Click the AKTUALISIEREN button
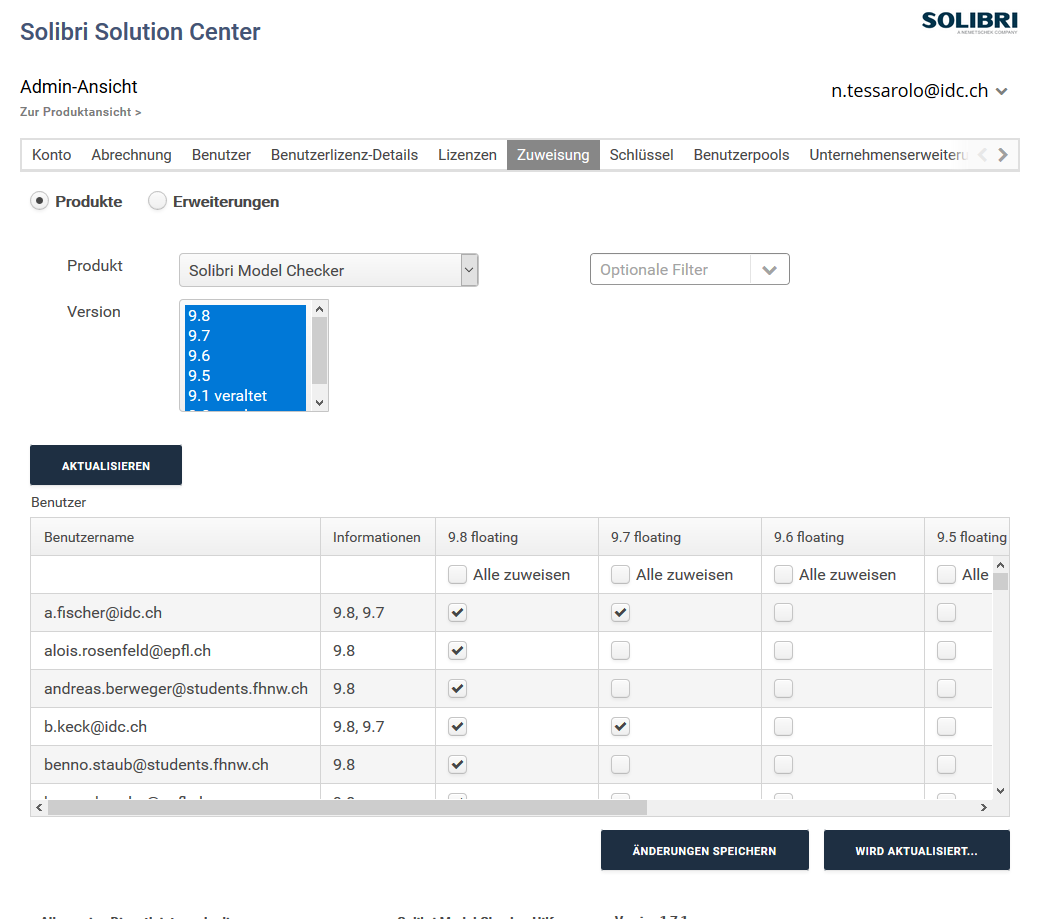Image resolution: width=1039 pixels, height=919 pixels. (106, 465)
